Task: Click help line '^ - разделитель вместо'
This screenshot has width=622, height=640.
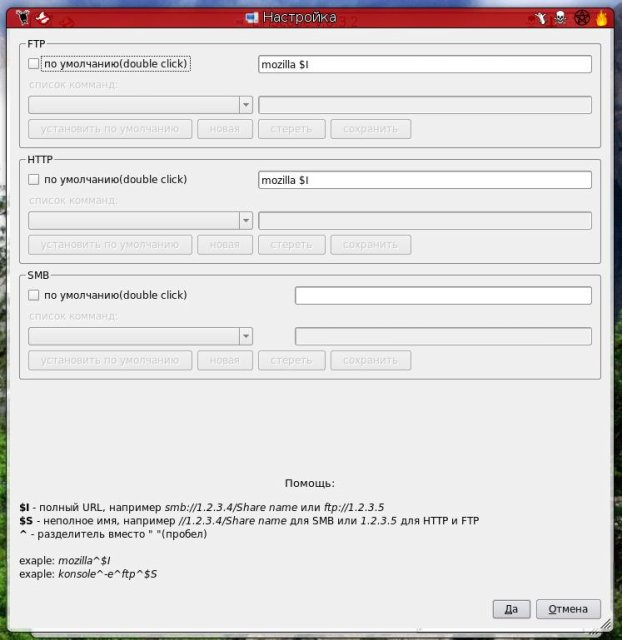Action: point(113,534)
